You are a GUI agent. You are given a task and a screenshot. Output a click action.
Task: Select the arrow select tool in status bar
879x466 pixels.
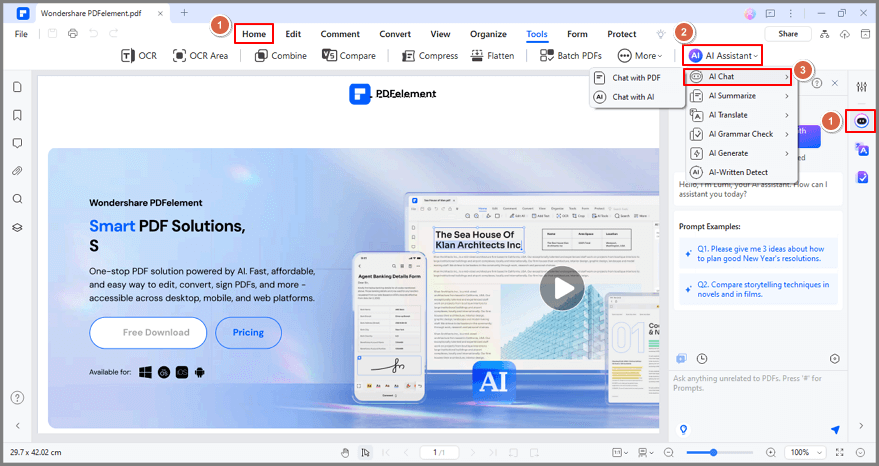[x=366, y=453]
